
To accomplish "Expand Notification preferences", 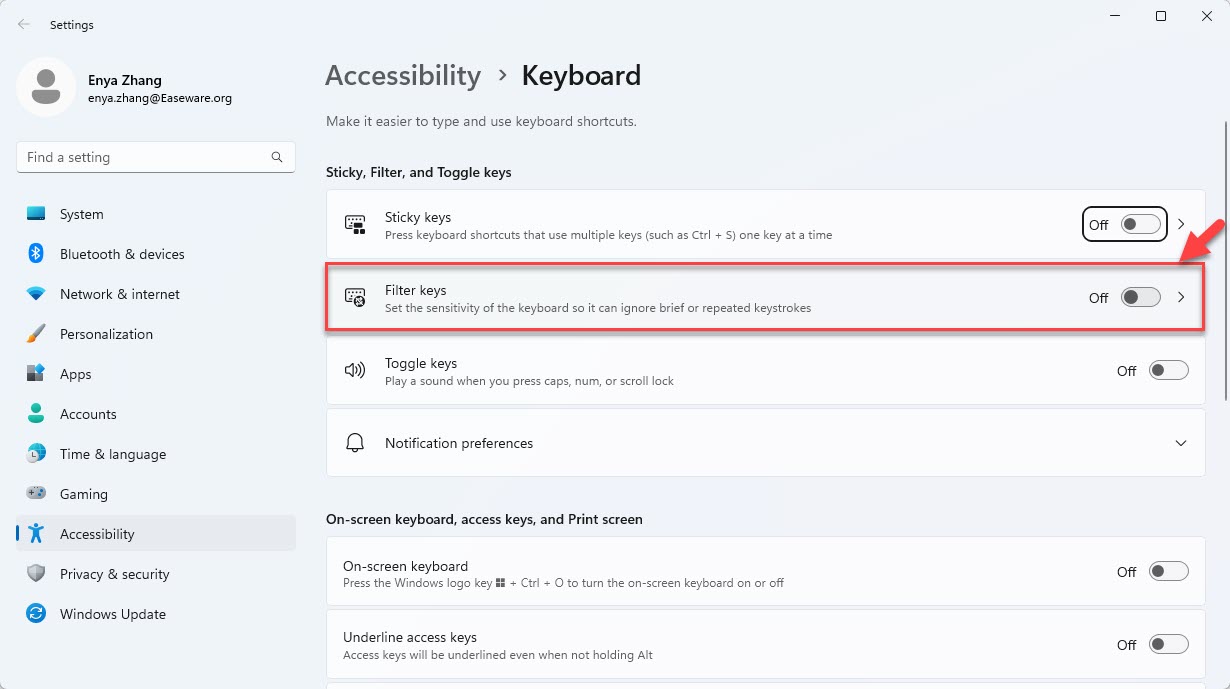I will click(x=1180, y=442).
